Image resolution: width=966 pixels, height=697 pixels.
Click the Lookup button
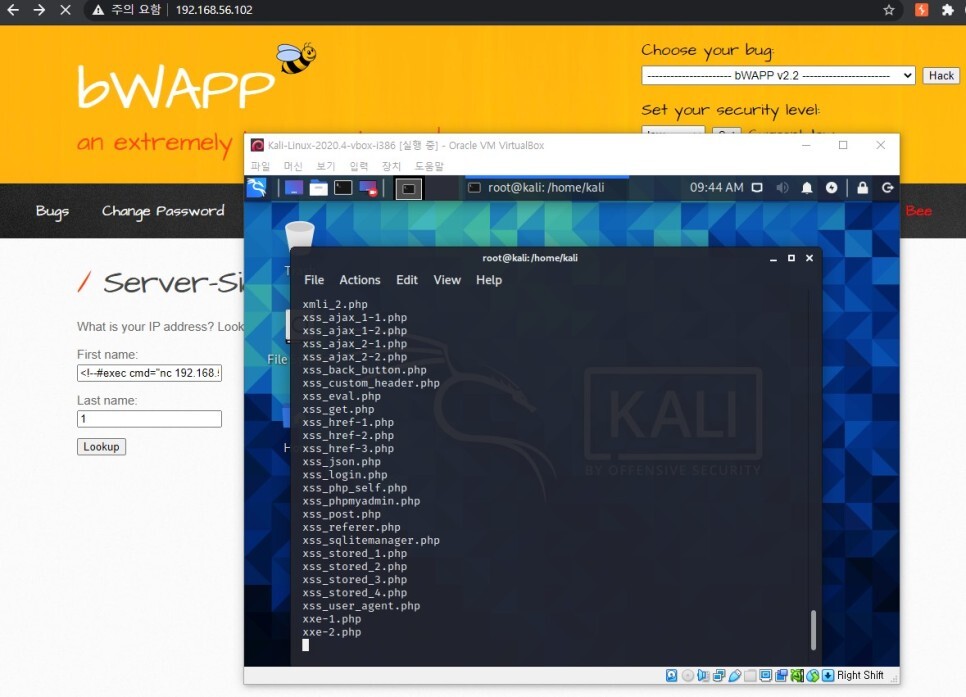101,447
